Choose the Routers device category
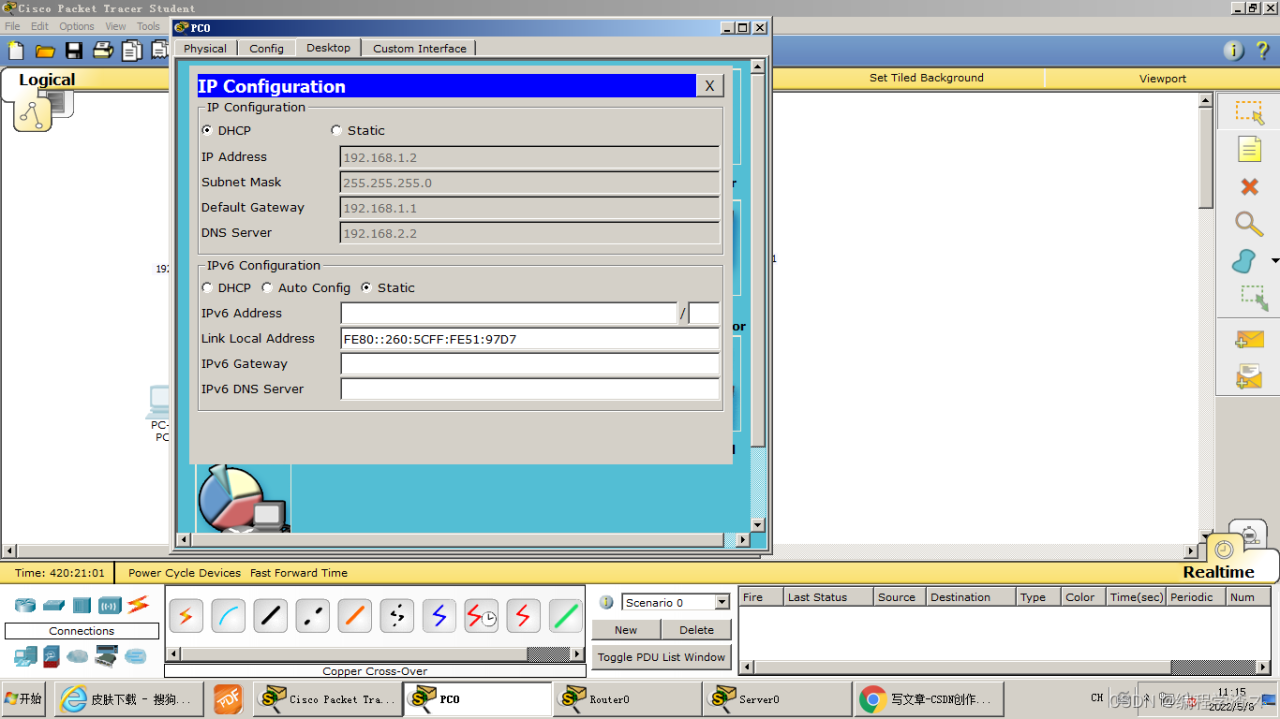The height and width of the screenshot is (719, 1280). [x=25, y=605]
